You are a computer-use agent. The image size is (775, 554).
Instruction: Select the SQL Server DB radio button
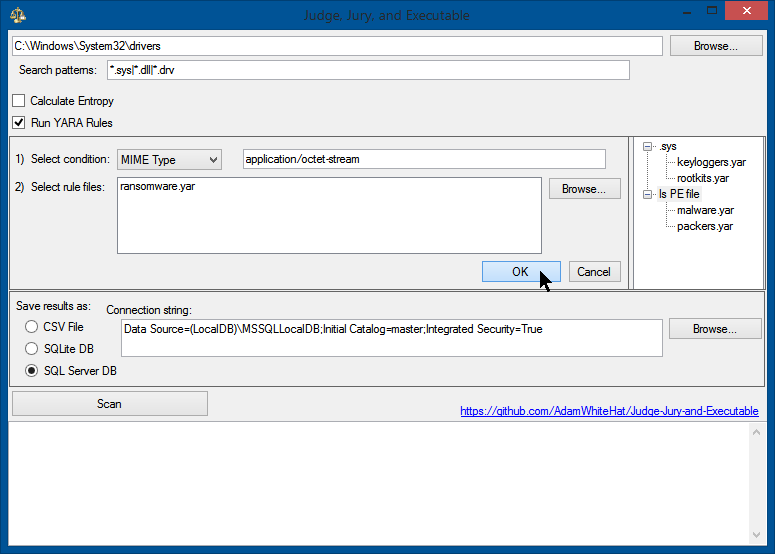pyautogui.click(x=32, y=370)
